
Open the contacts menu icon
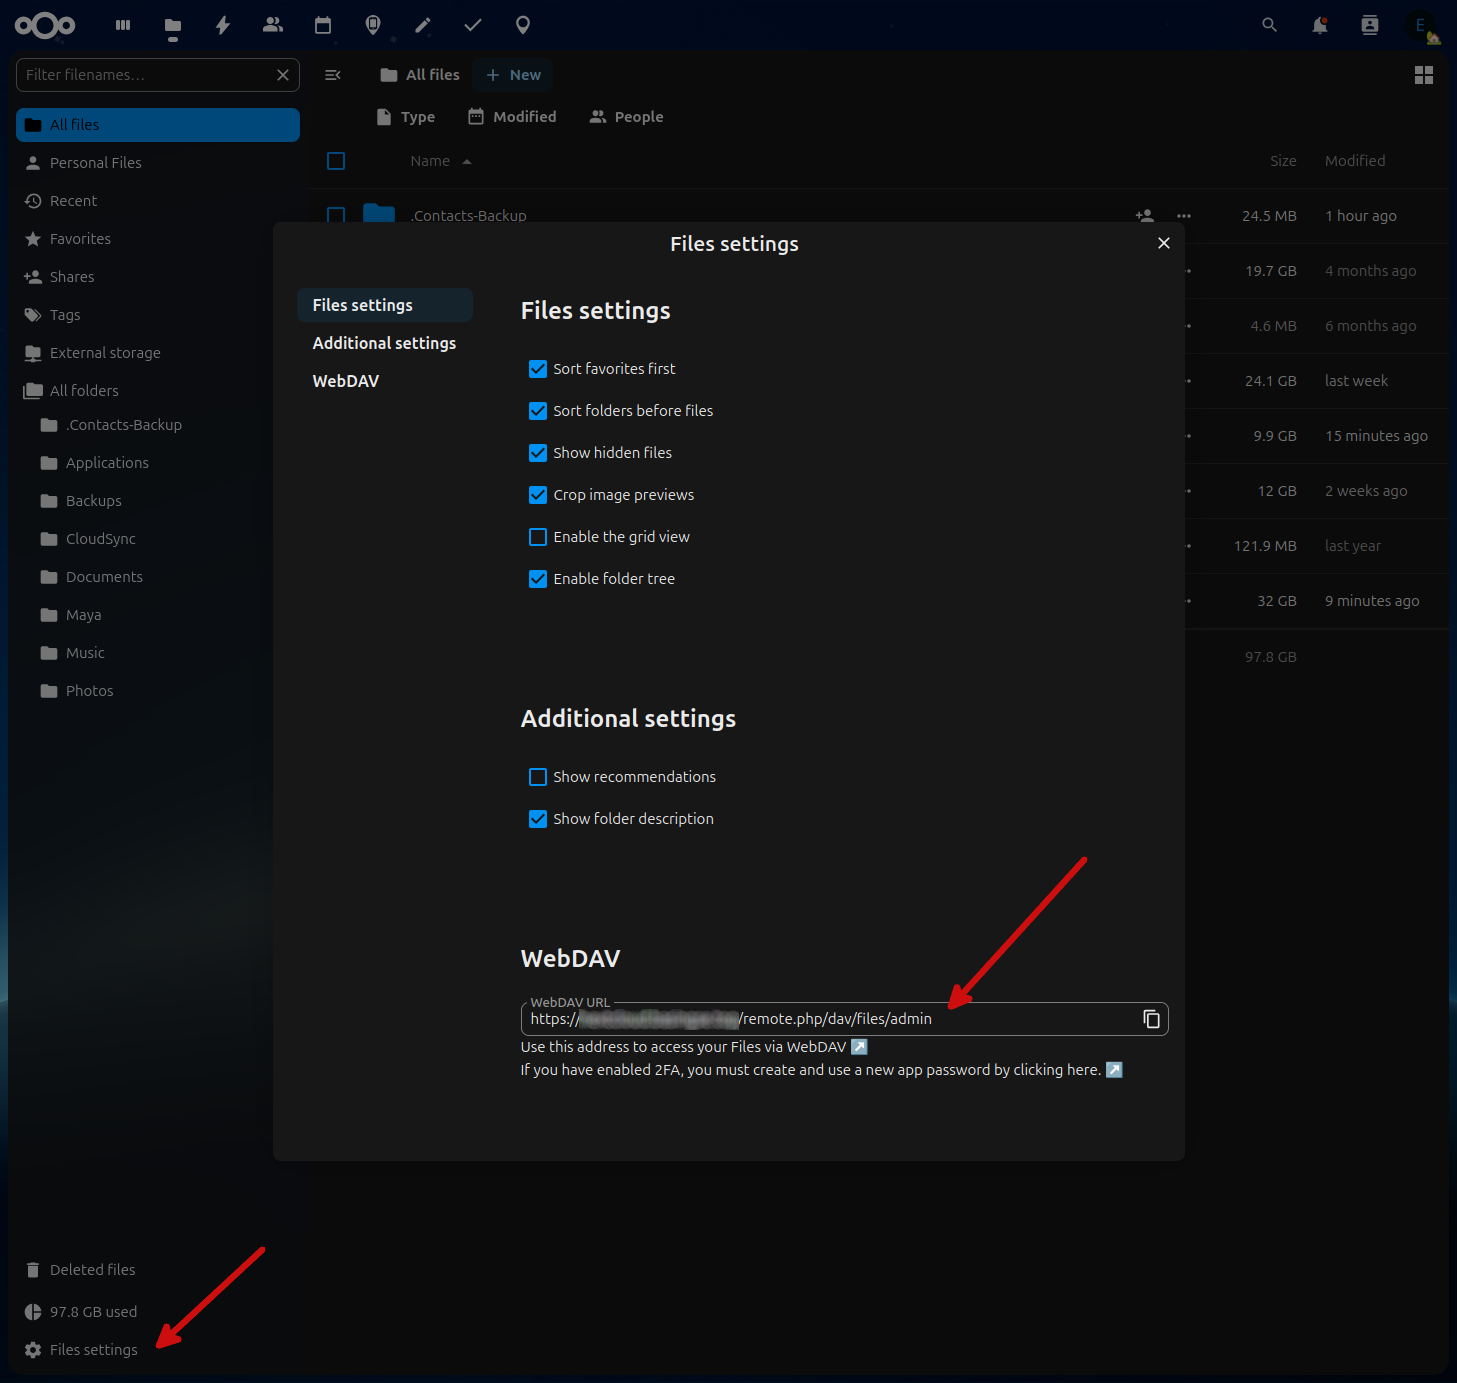[x=1370, y=25]
